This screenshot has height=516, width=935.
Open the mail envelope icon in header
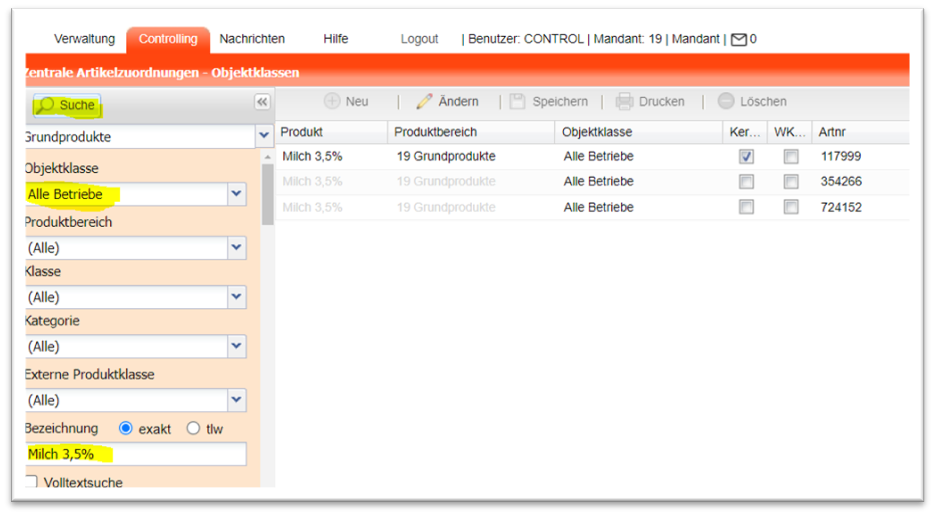pos(739,40)
